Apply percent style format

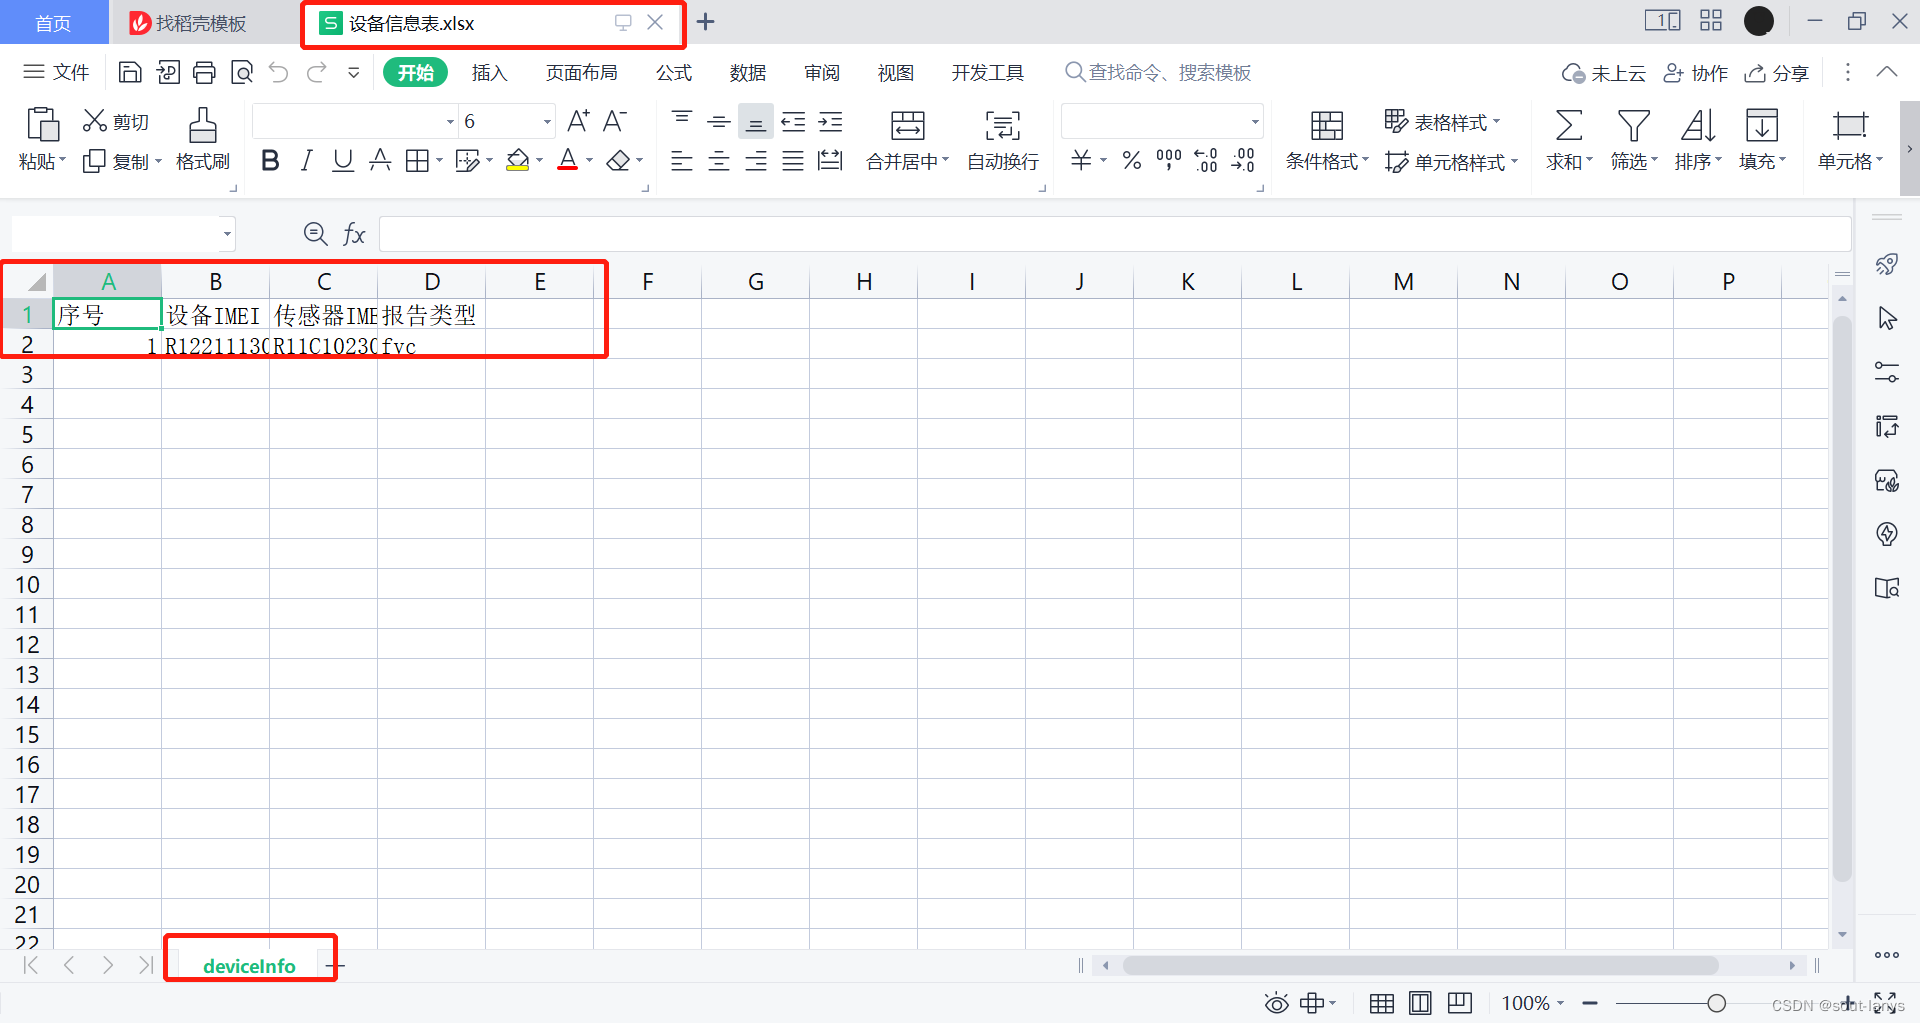(x=1131, y=160)
